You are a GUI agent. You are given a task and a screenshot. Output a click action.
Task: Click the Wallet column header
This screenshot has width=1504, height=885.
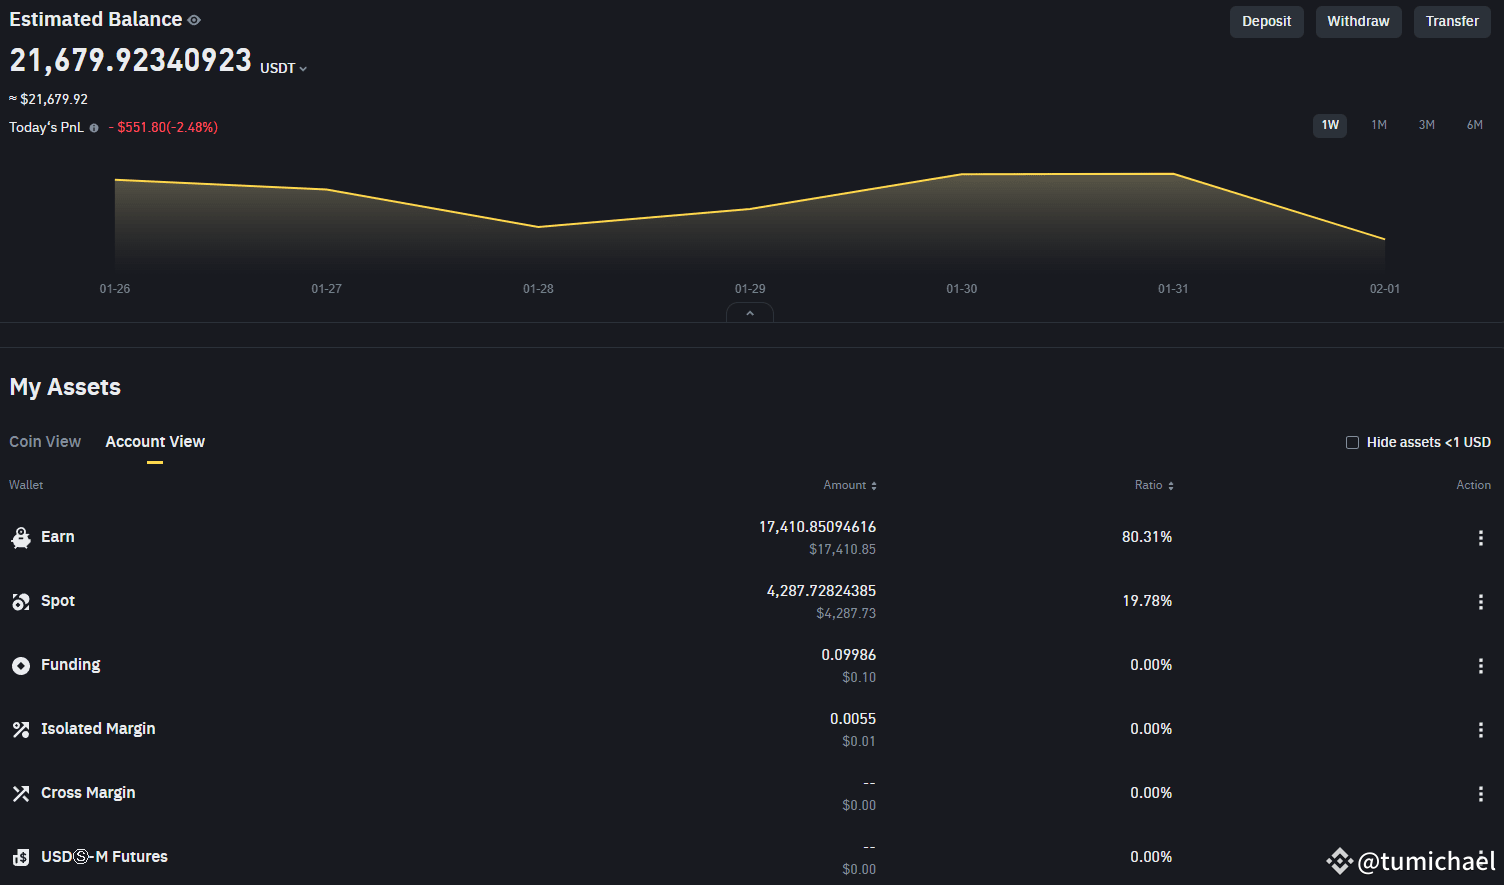tap(26, 485)
